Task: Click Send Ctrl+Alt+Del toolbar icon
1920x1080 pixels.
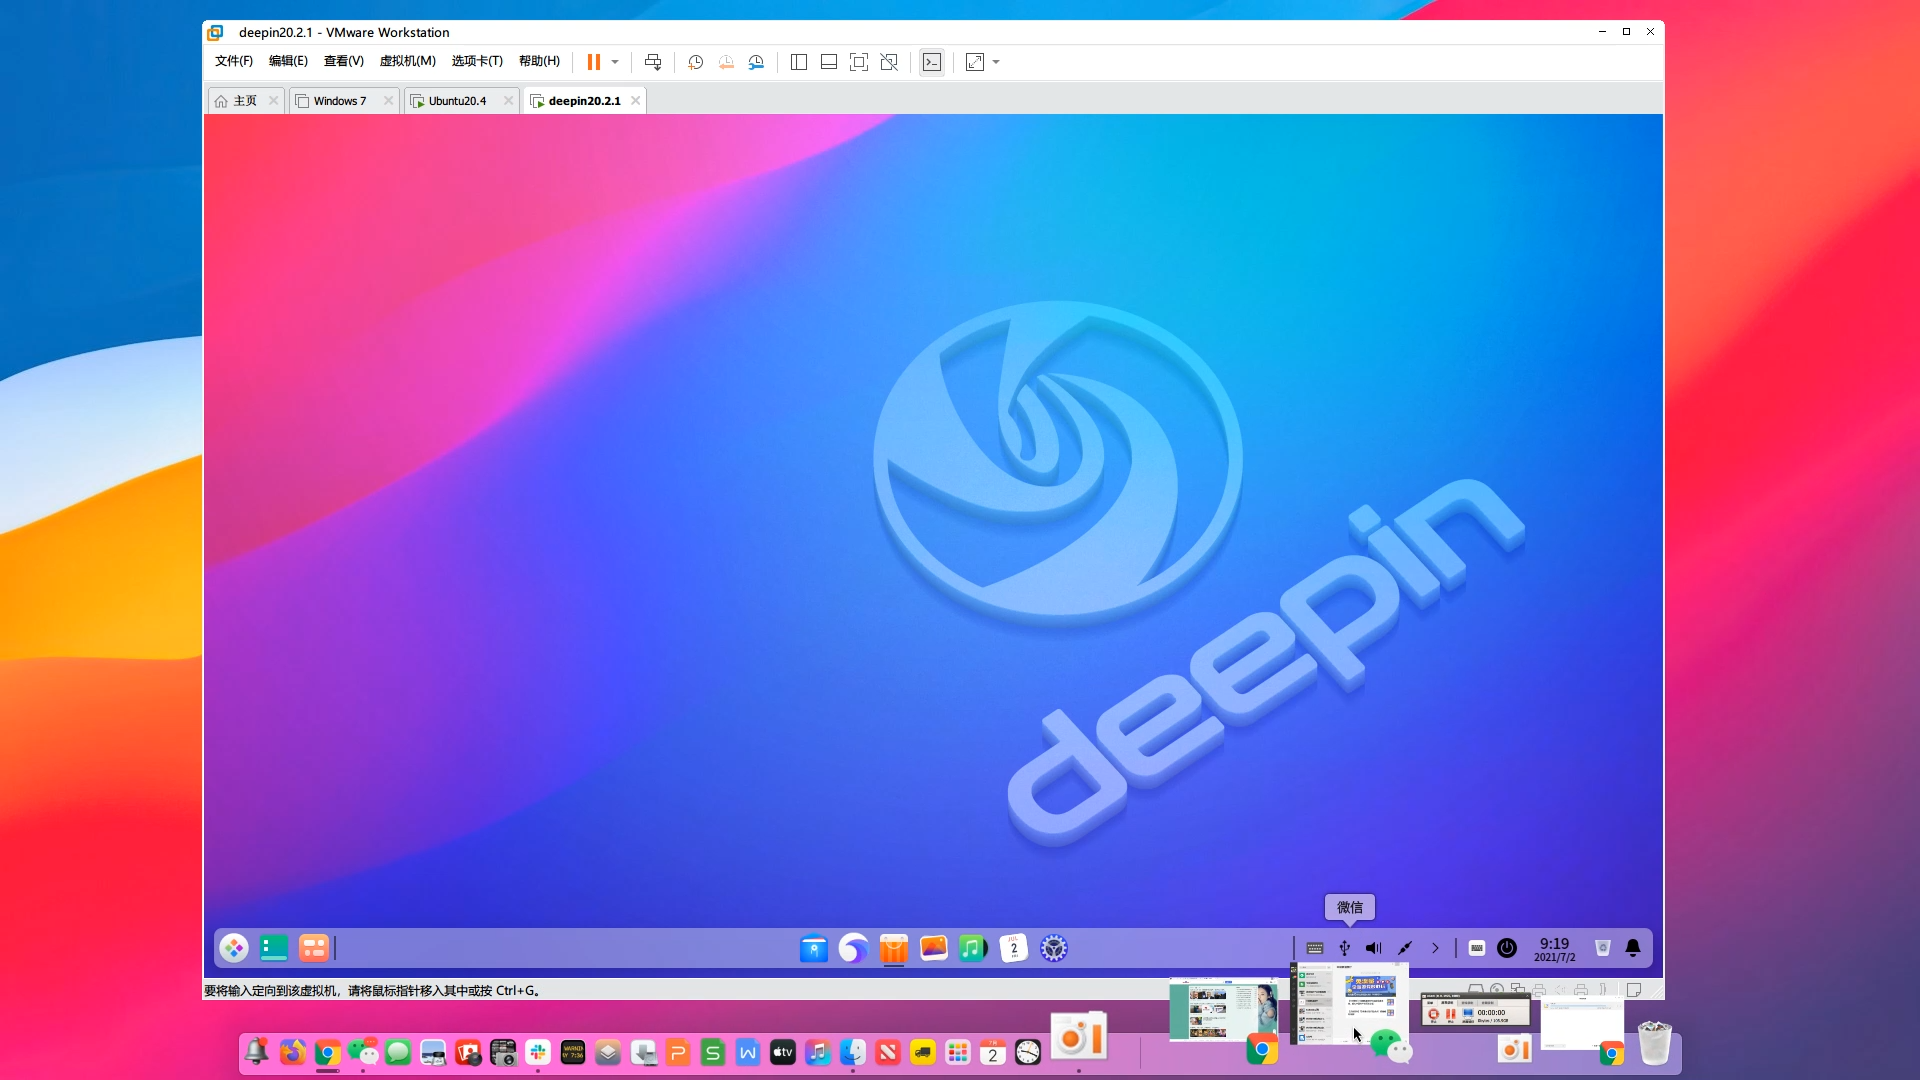Action: [653, 62]
